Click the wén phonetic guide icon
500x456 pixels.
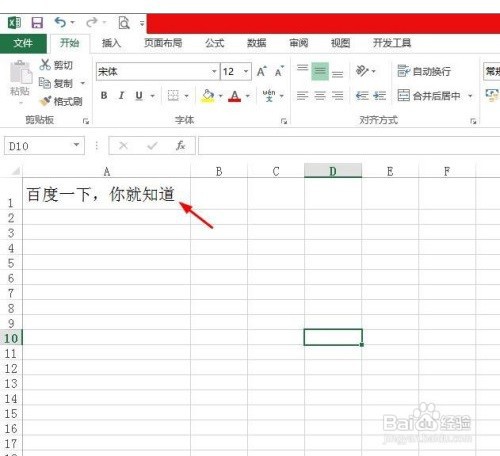pos(269,96)
